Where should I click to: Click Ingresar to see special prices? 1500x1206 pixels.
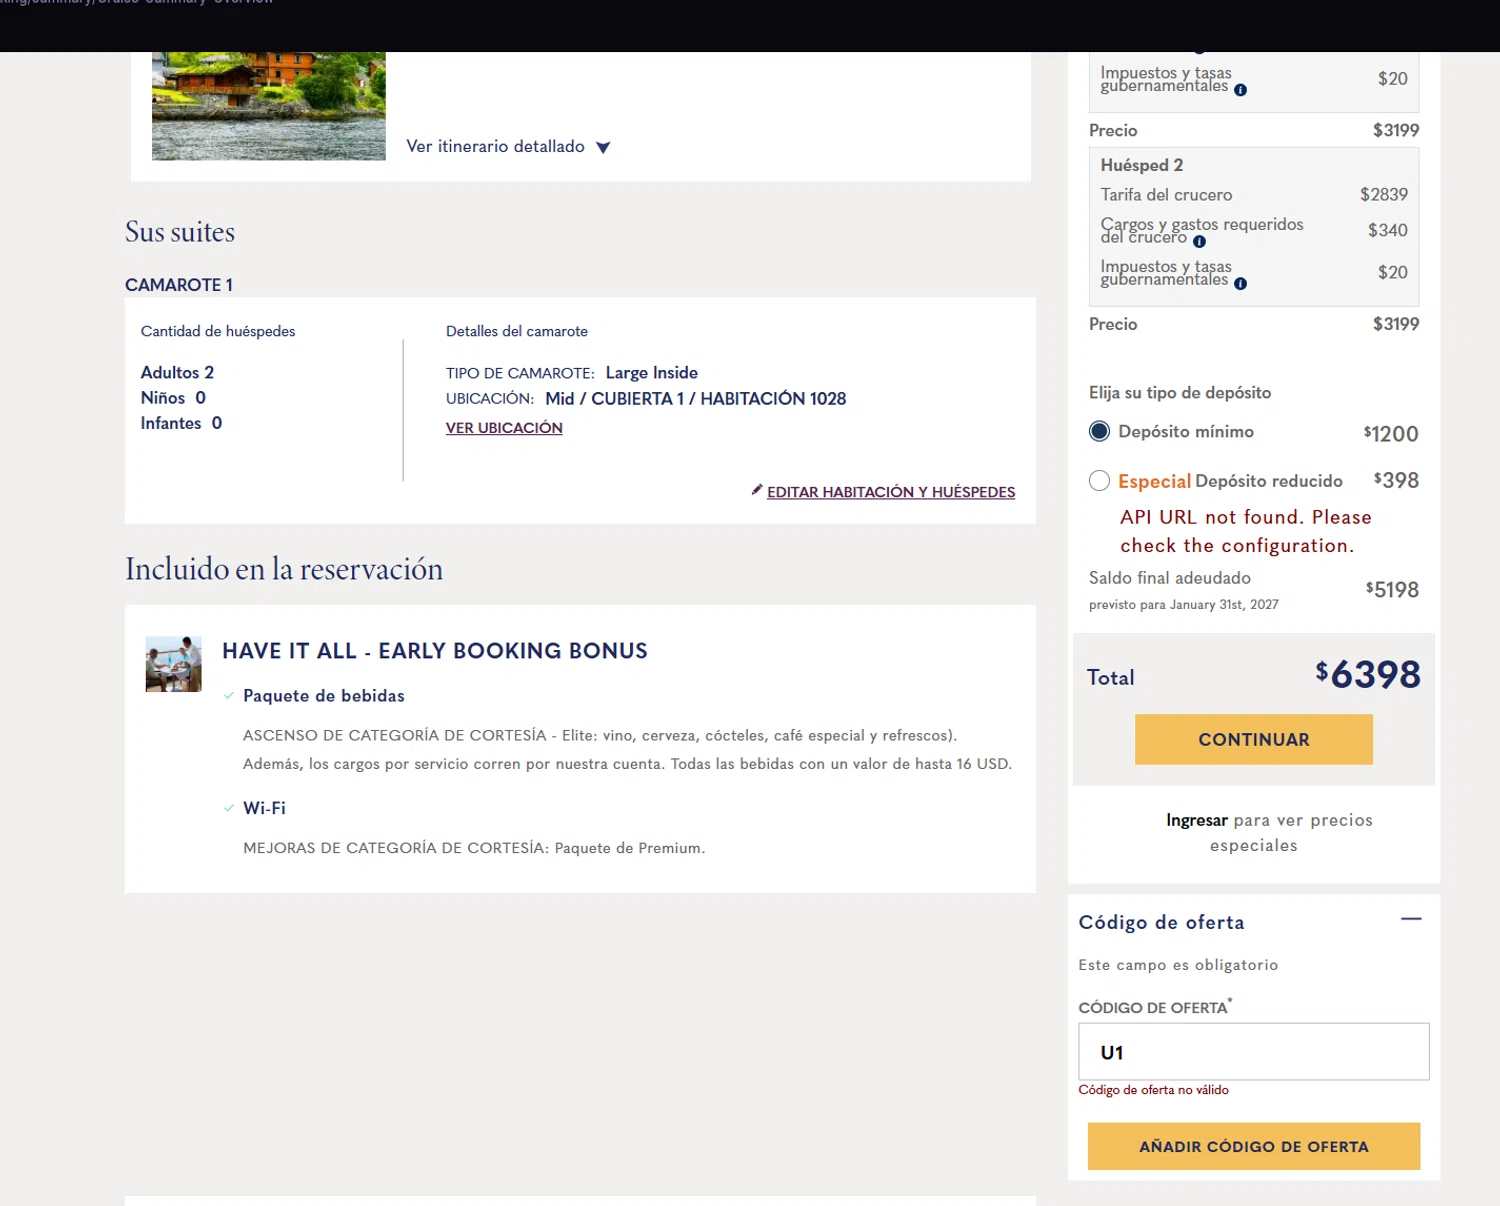[1196, 820]
